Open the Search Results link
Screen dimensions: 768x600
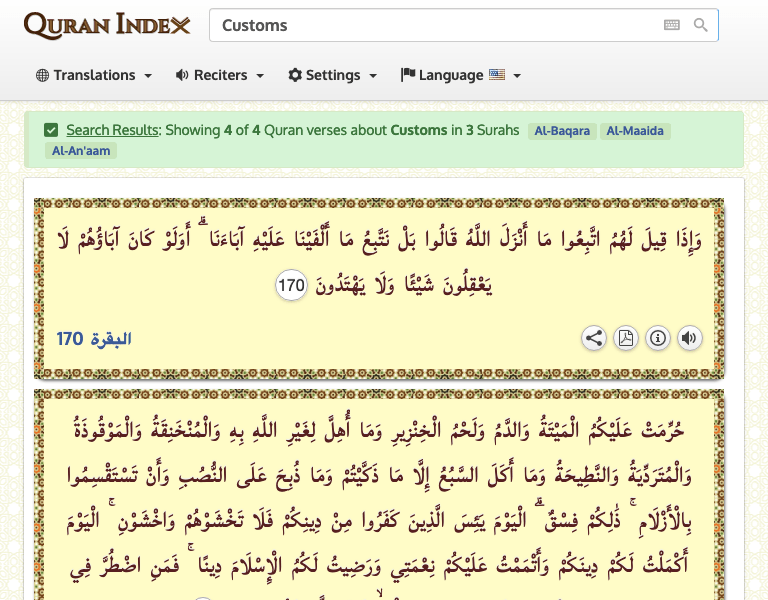[x=112, y=130]
